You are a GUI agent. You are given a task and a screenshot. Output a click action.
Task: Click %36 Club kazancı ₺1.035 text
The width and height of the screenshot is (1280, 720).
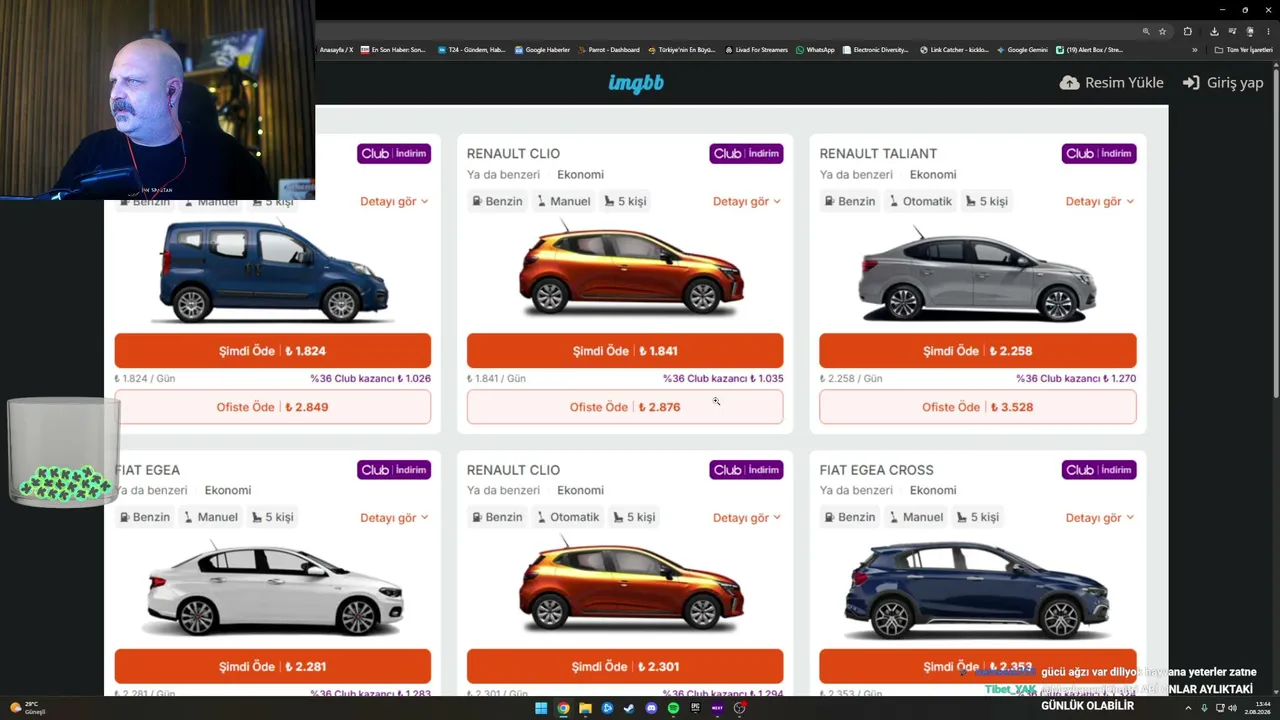pos(723,379)
